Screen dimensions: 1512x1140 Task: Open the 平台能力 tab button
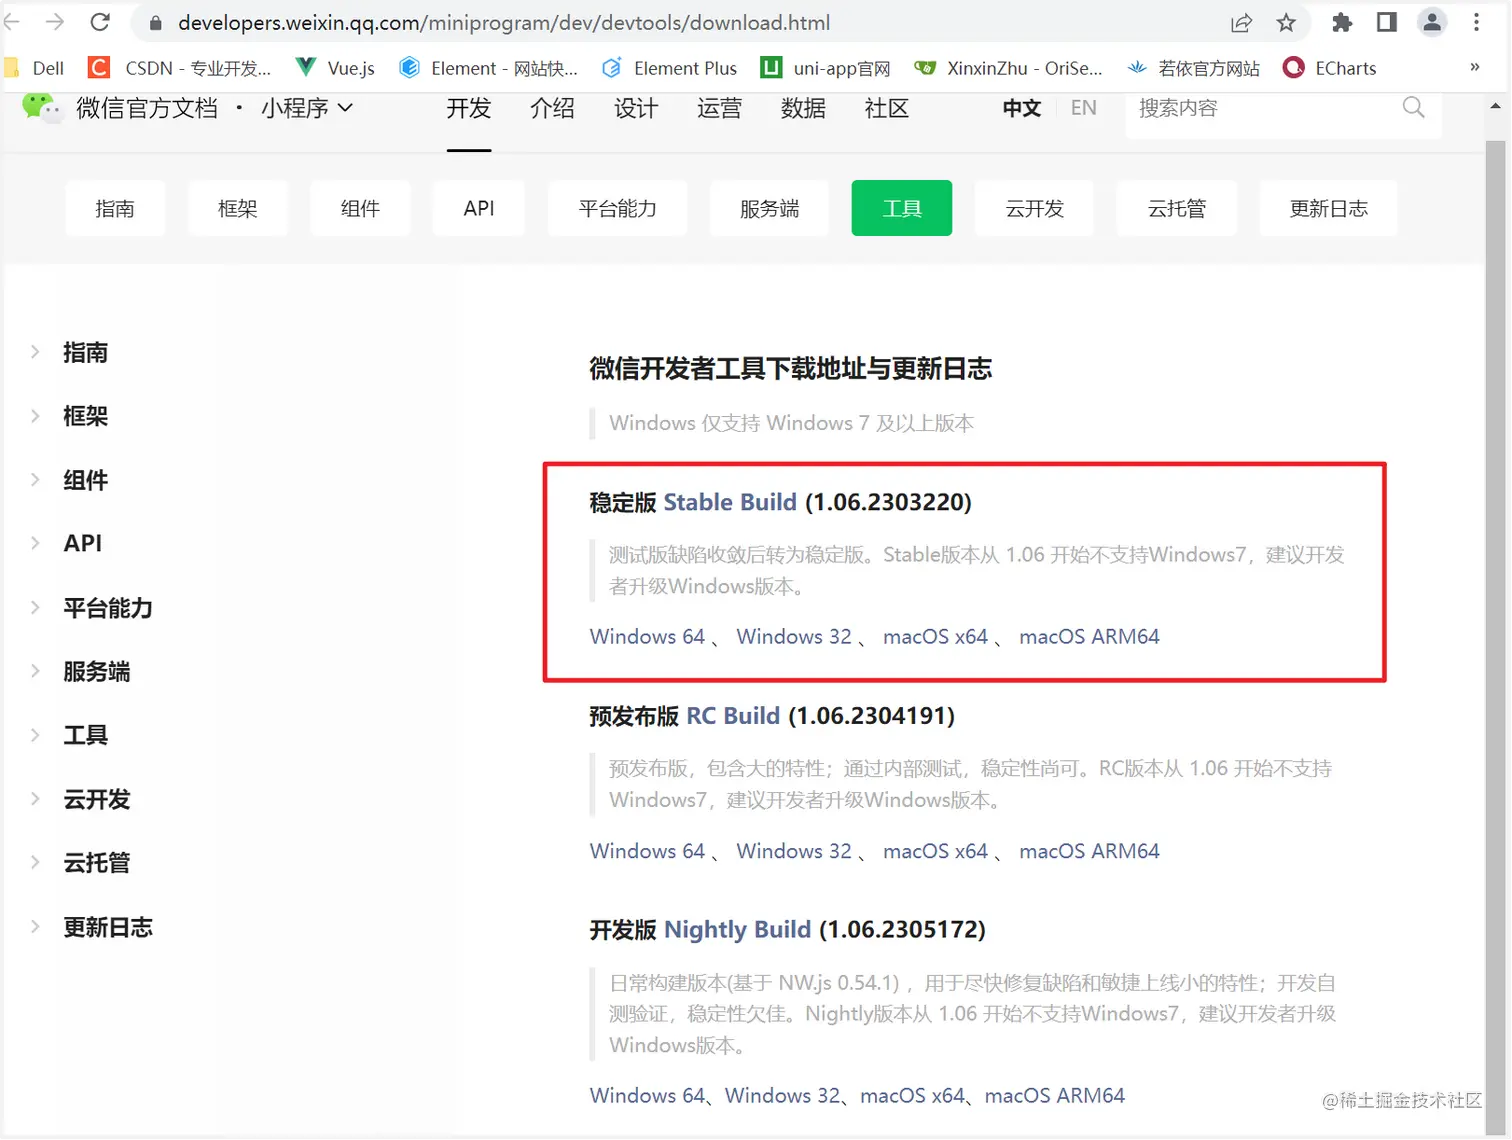click(x=618, y=208)
